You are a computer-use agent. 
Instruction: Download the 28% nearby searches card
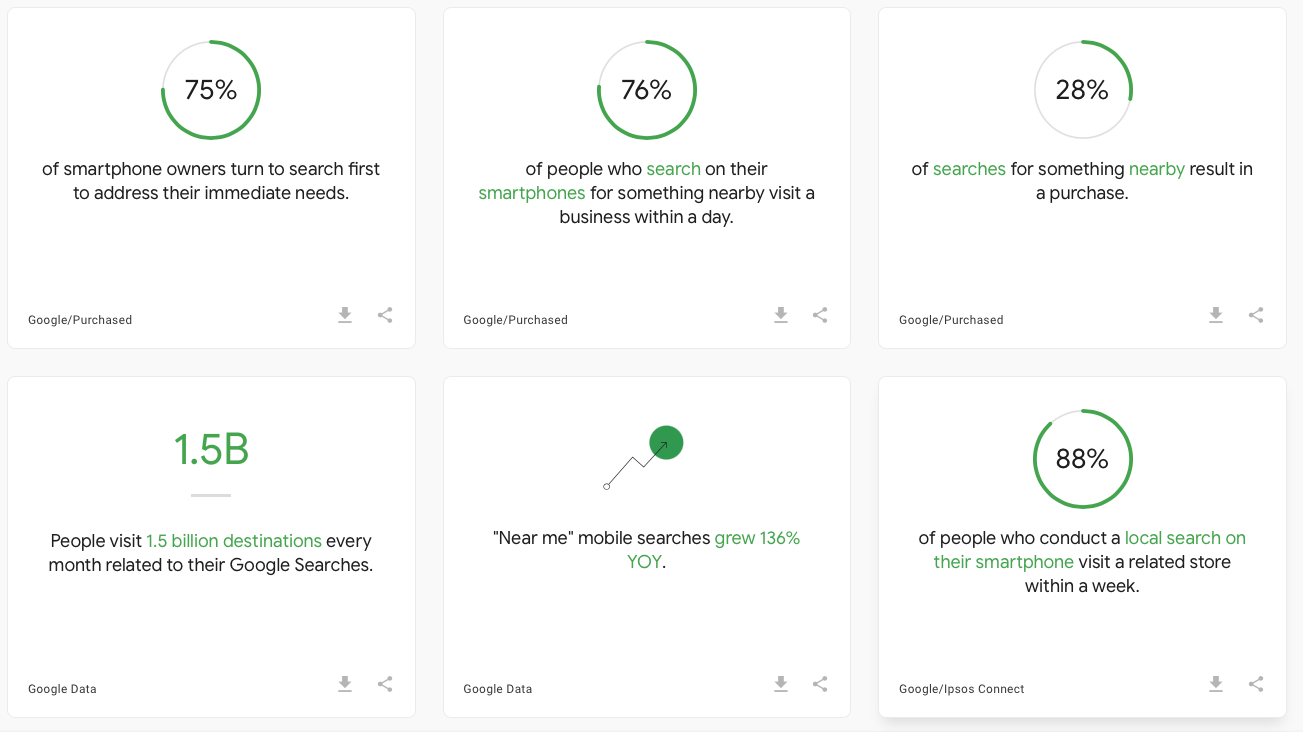point(1216,315)
